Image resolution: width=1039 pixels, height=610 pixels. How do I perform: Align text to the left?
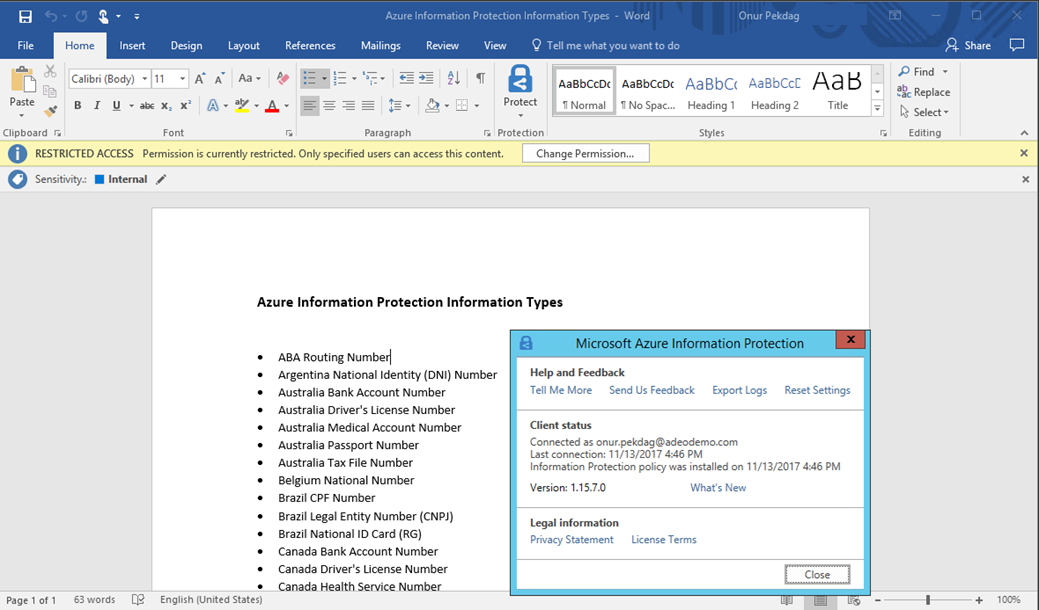click(x=309, y=106)
